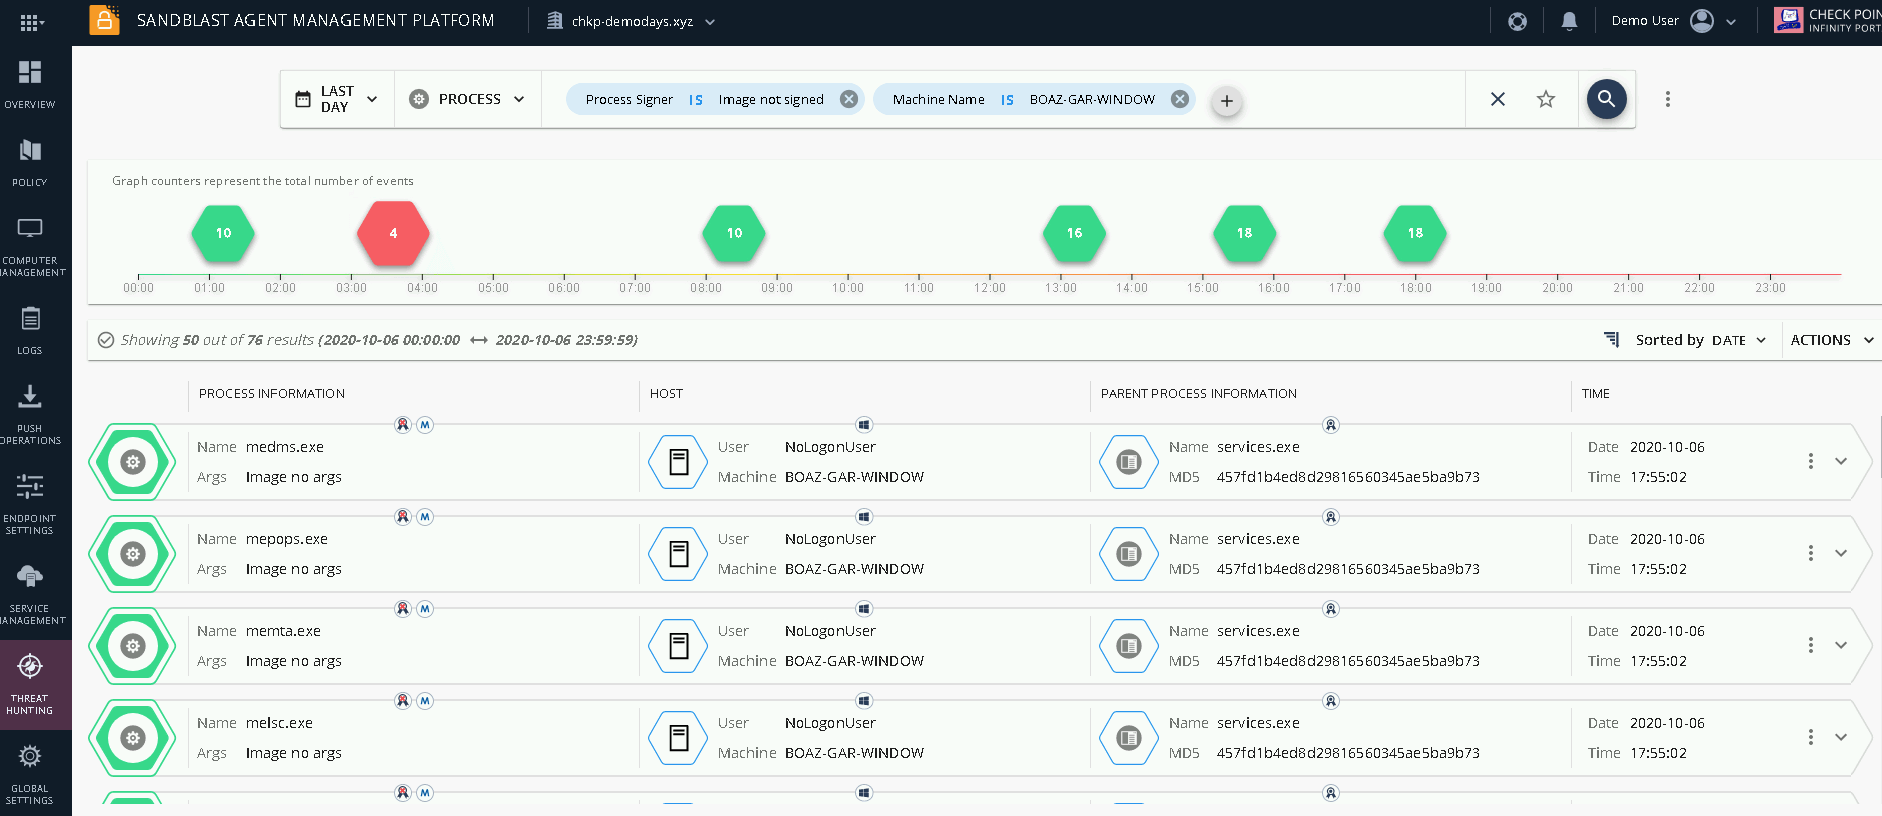Click the Process Information column header
This screenshot has width=1882, height=816.
click(272, 394)
